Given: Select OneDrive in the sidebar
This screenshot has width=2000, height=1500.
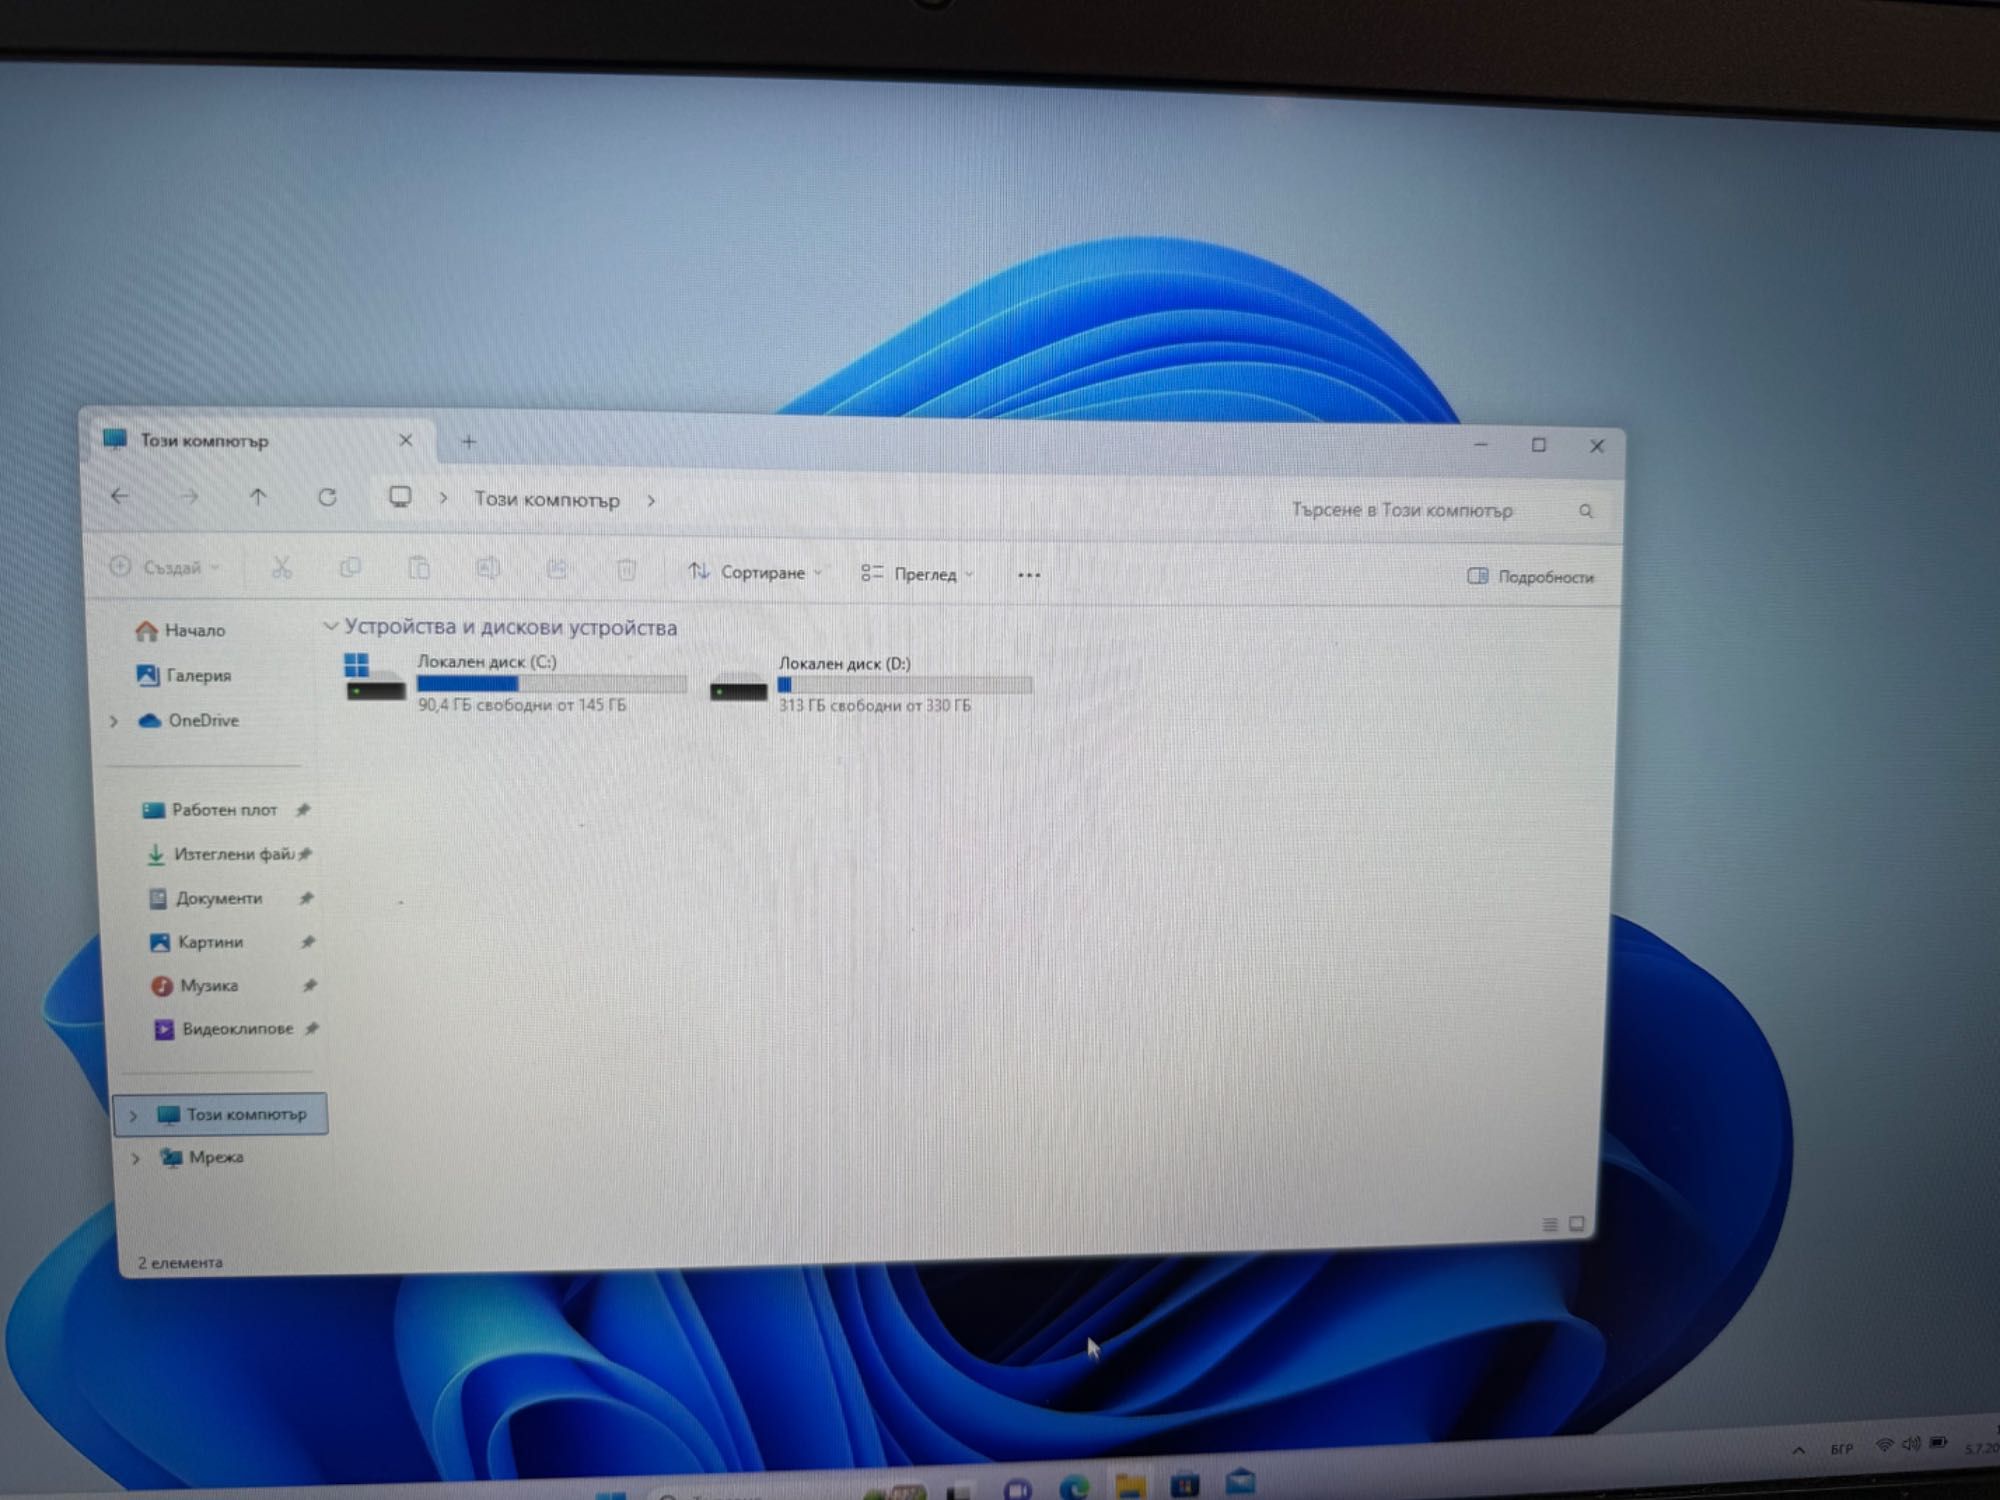Looking at the screenshot, I should tap(190, 720).
